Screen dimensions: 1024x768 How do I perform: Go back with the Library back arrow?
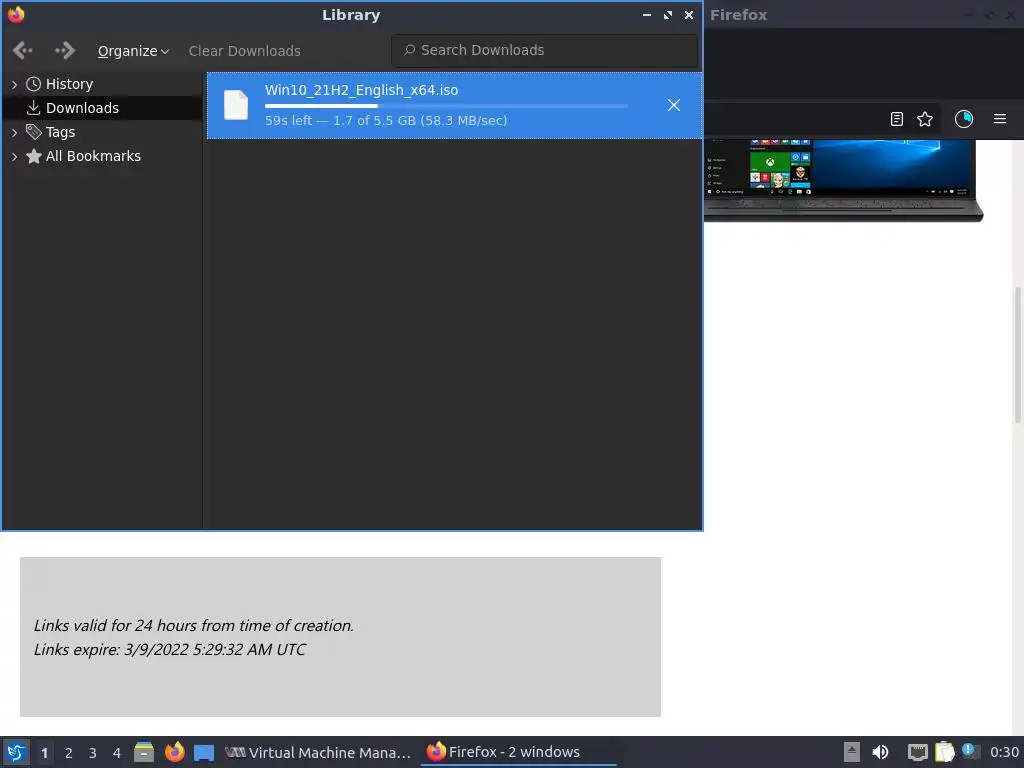tap(22, 50)
